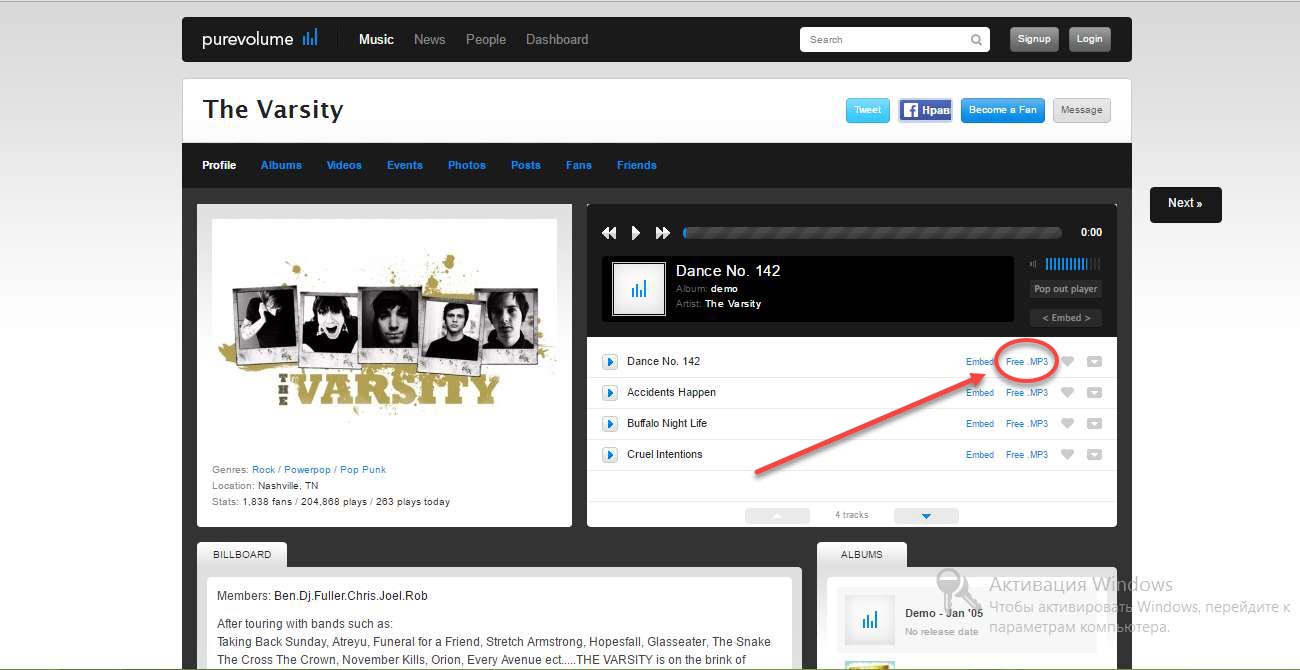Image resolution: width=1300 pixels, height=670 pixels.
Task: Favorite Dance No. 142 with the heart icon
Action: pyautogui.click(x=1067, y=362)
